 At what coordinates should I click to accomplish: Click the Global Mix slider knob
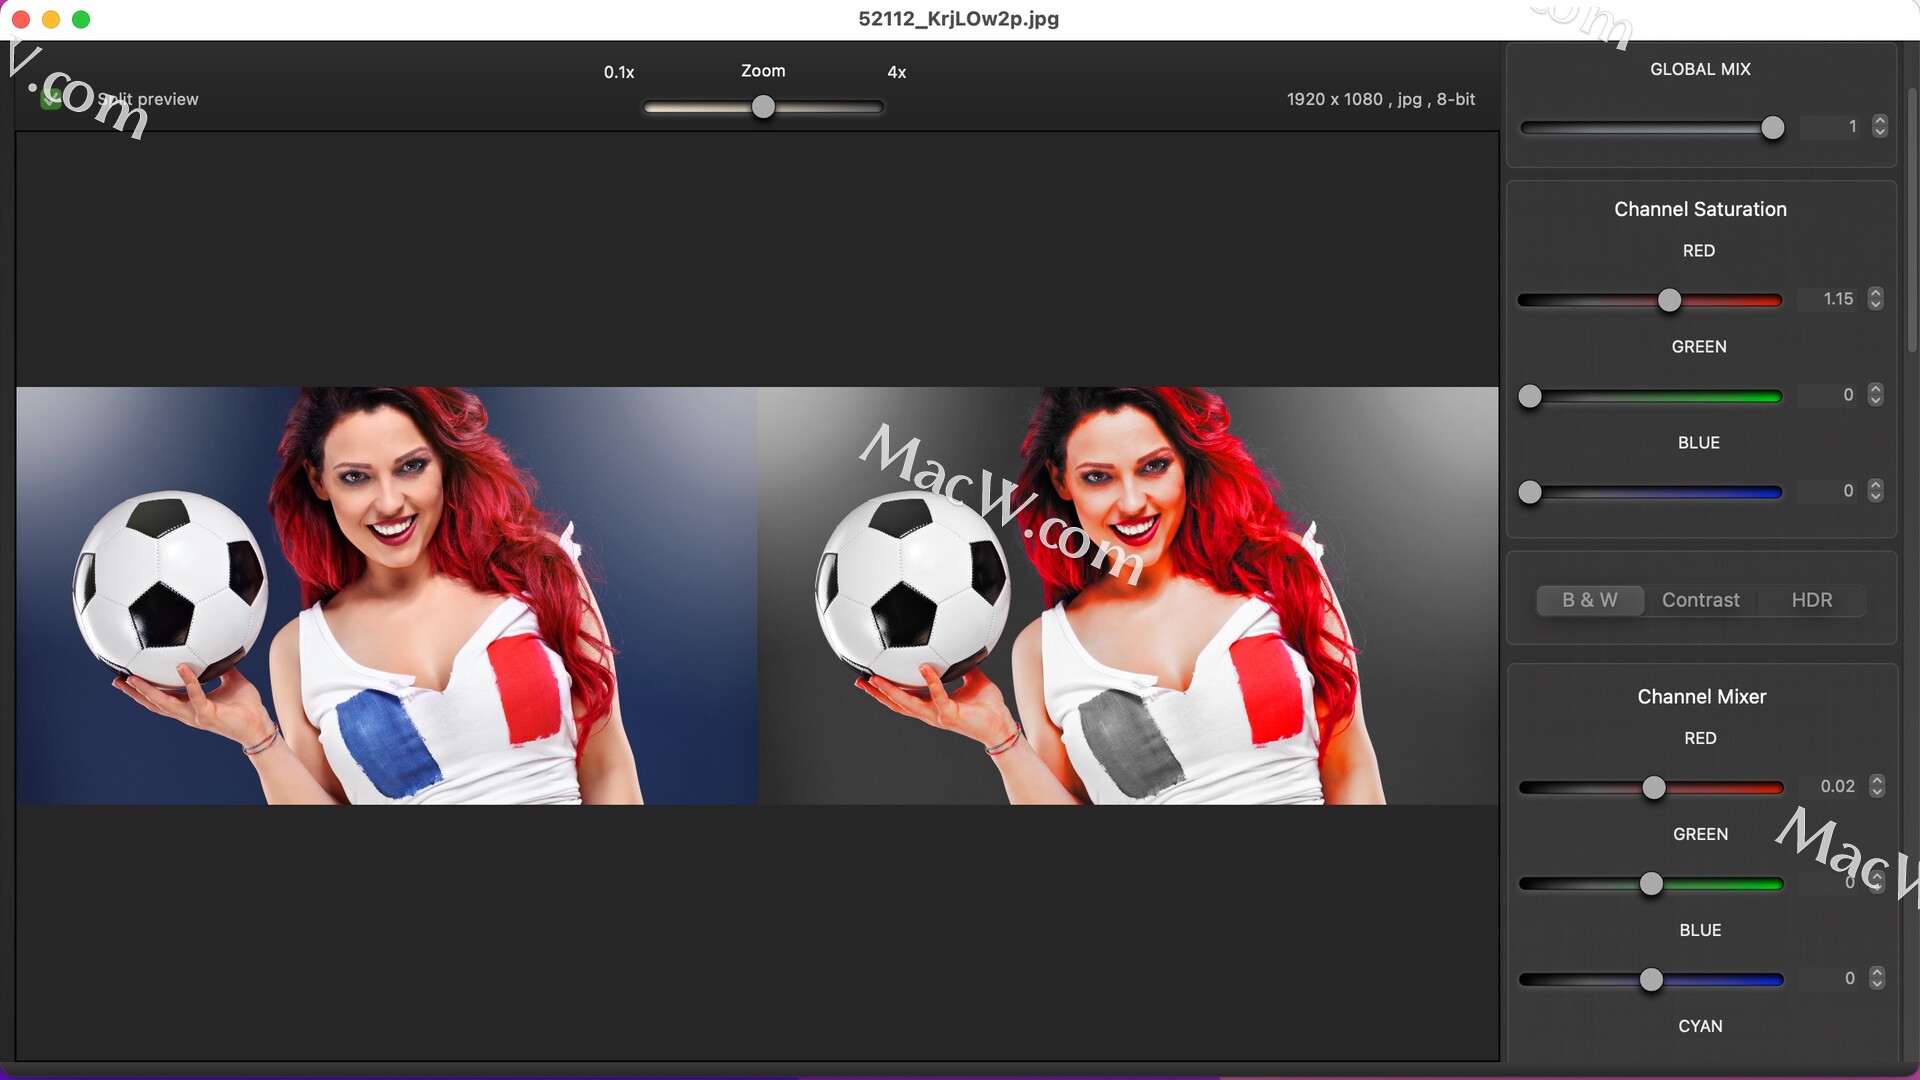click(1772, 128)
